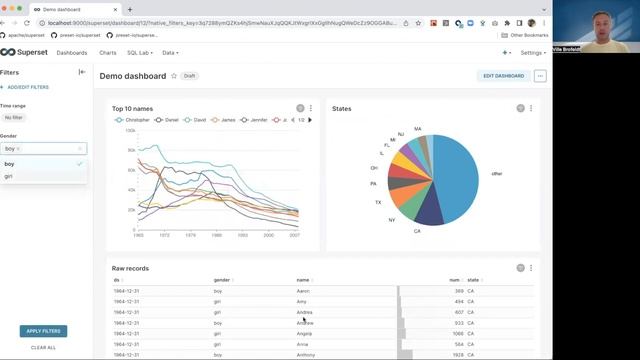
Task: Open the browser tab search chevron
Action: [x=544, y=9]
